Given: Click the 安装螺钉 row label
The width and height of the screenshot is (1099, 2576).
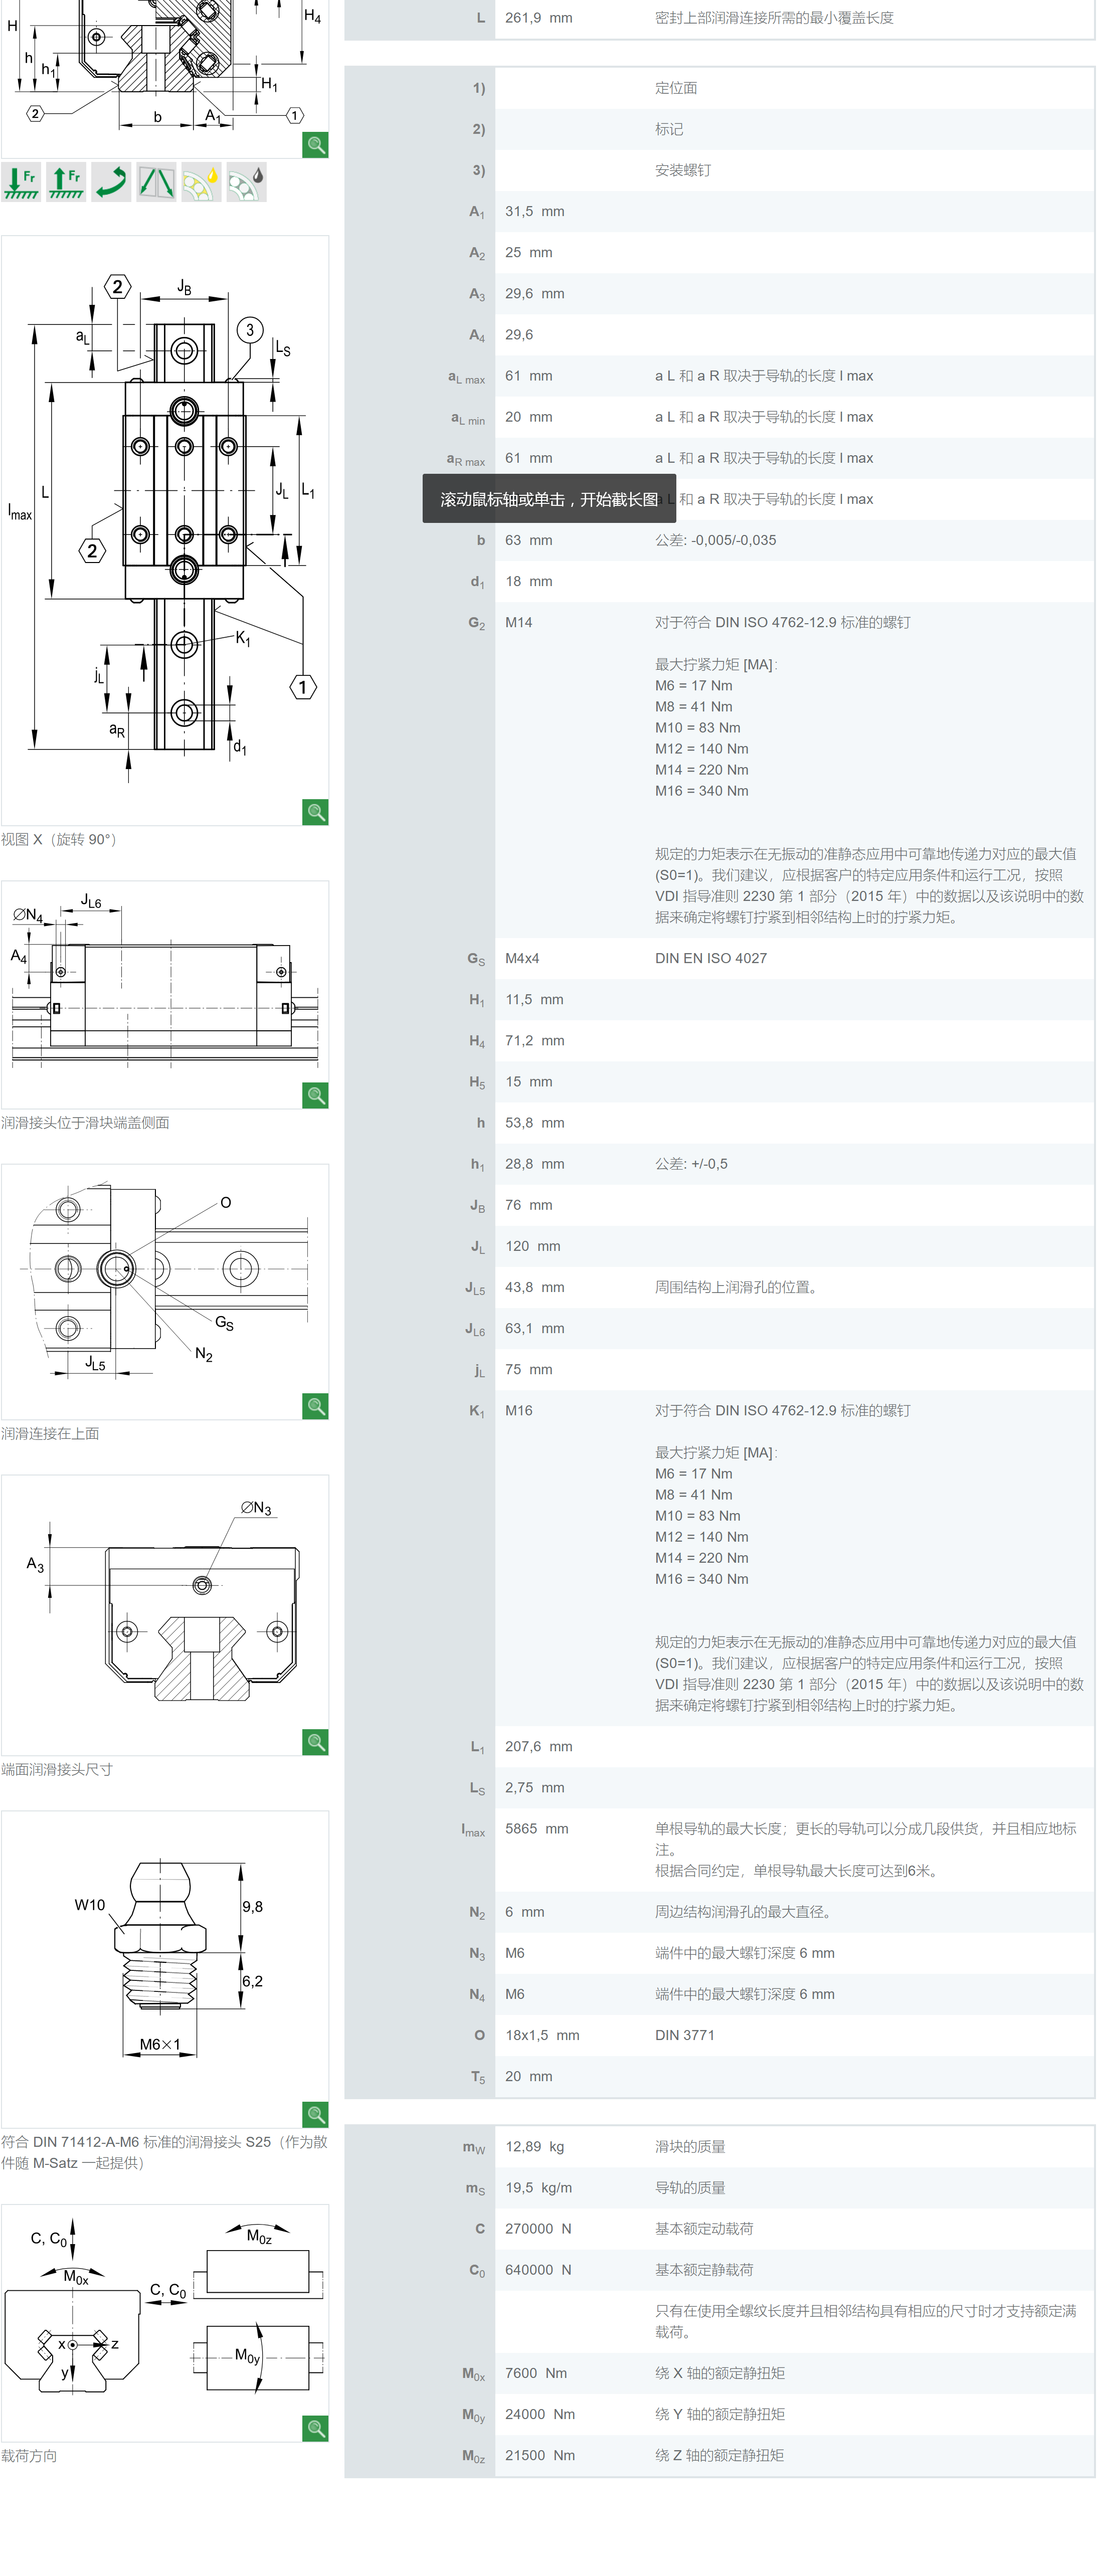Looking at the screenshot, I should (x=684, y=170).
